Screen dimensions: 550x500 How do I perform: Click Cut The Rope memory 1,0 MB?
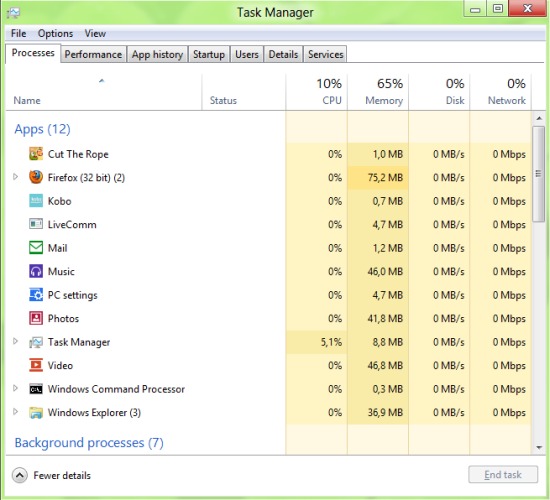tap(388, 154)
